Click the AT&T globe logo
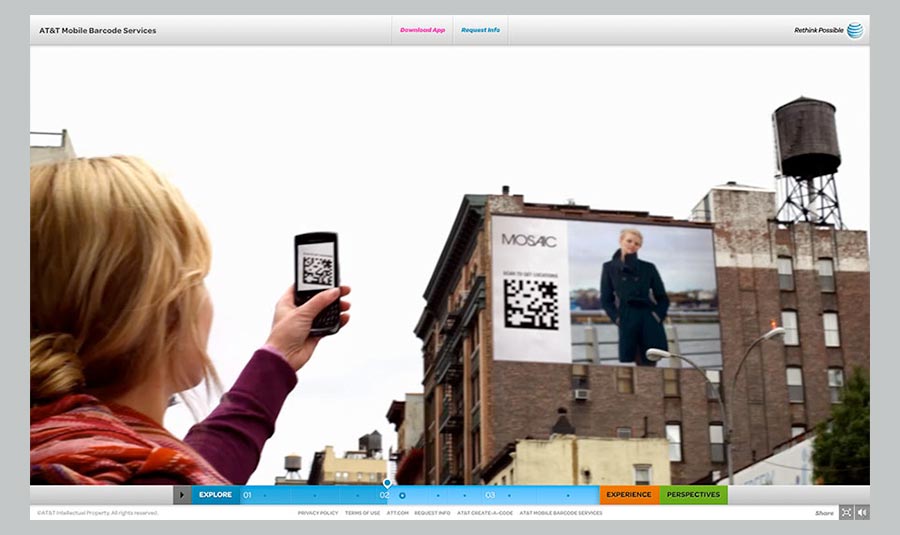 click(855, 30)
